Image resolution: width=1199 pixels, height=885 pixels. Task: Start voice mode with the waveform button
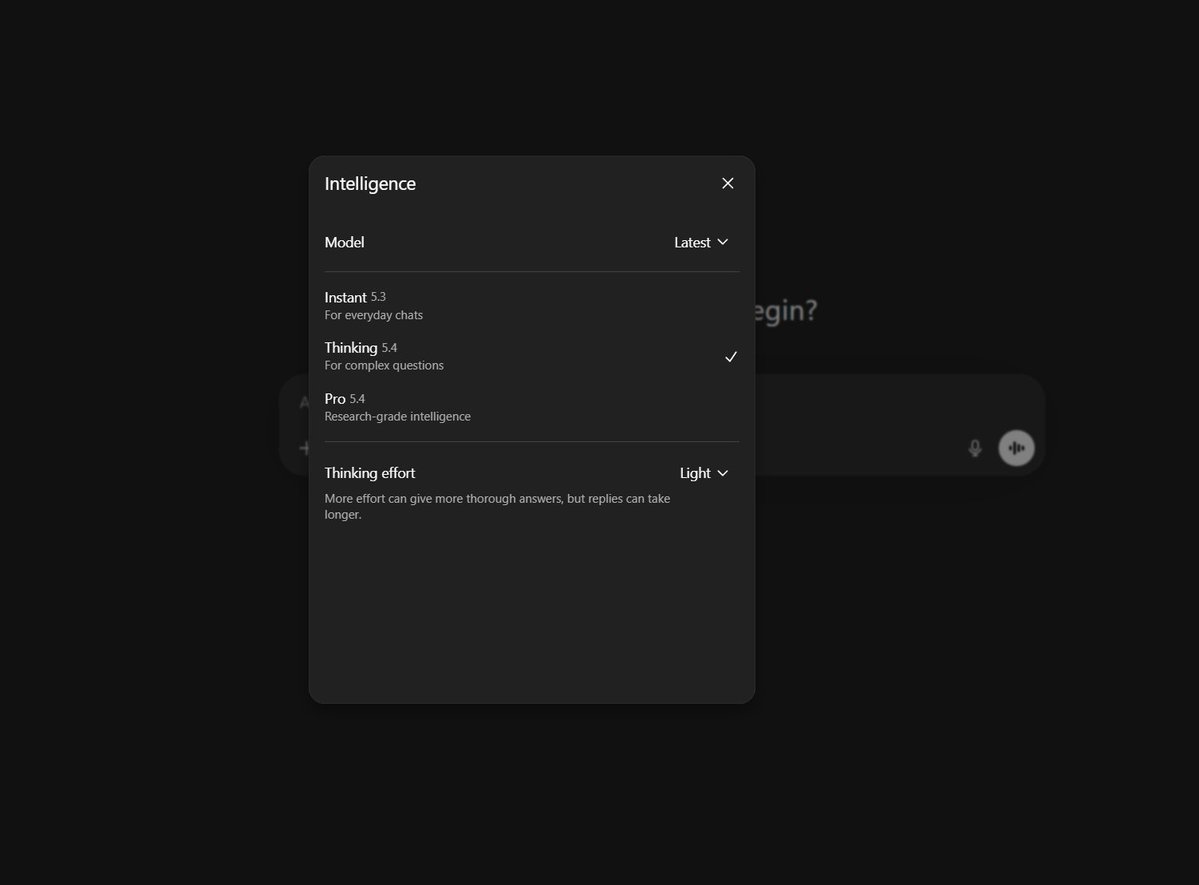pyautogui.click(x=1016, y=448)
